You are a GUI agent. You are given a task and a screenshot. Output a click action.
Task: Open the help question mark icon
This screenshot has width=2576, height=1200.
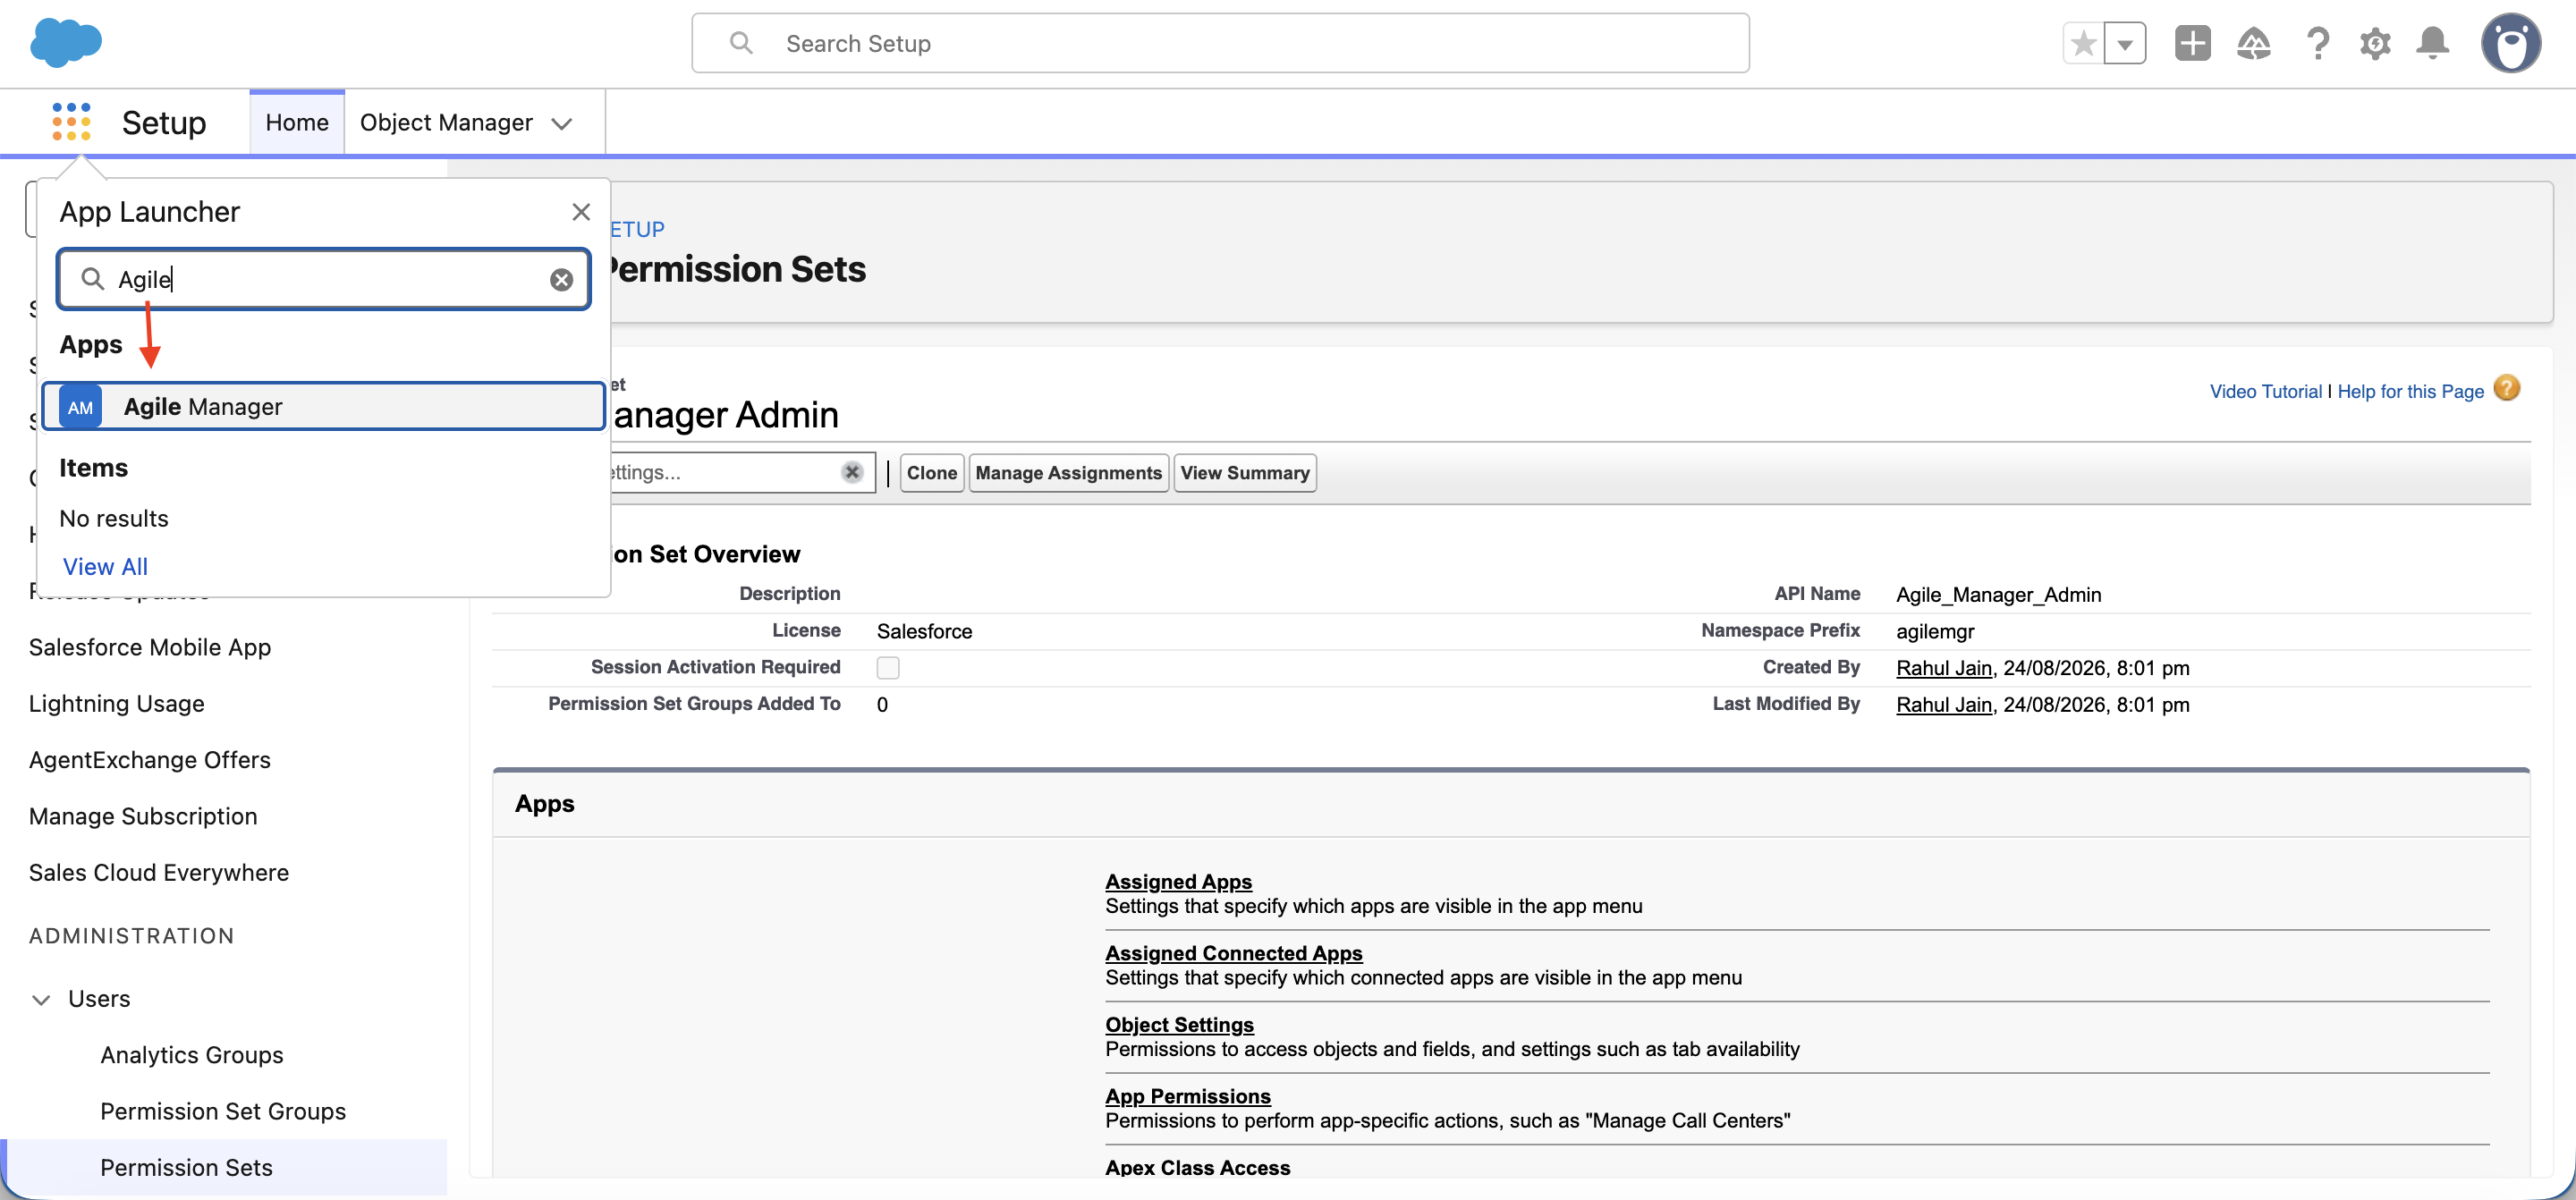pyautogui.click(x=2317, y=43)
